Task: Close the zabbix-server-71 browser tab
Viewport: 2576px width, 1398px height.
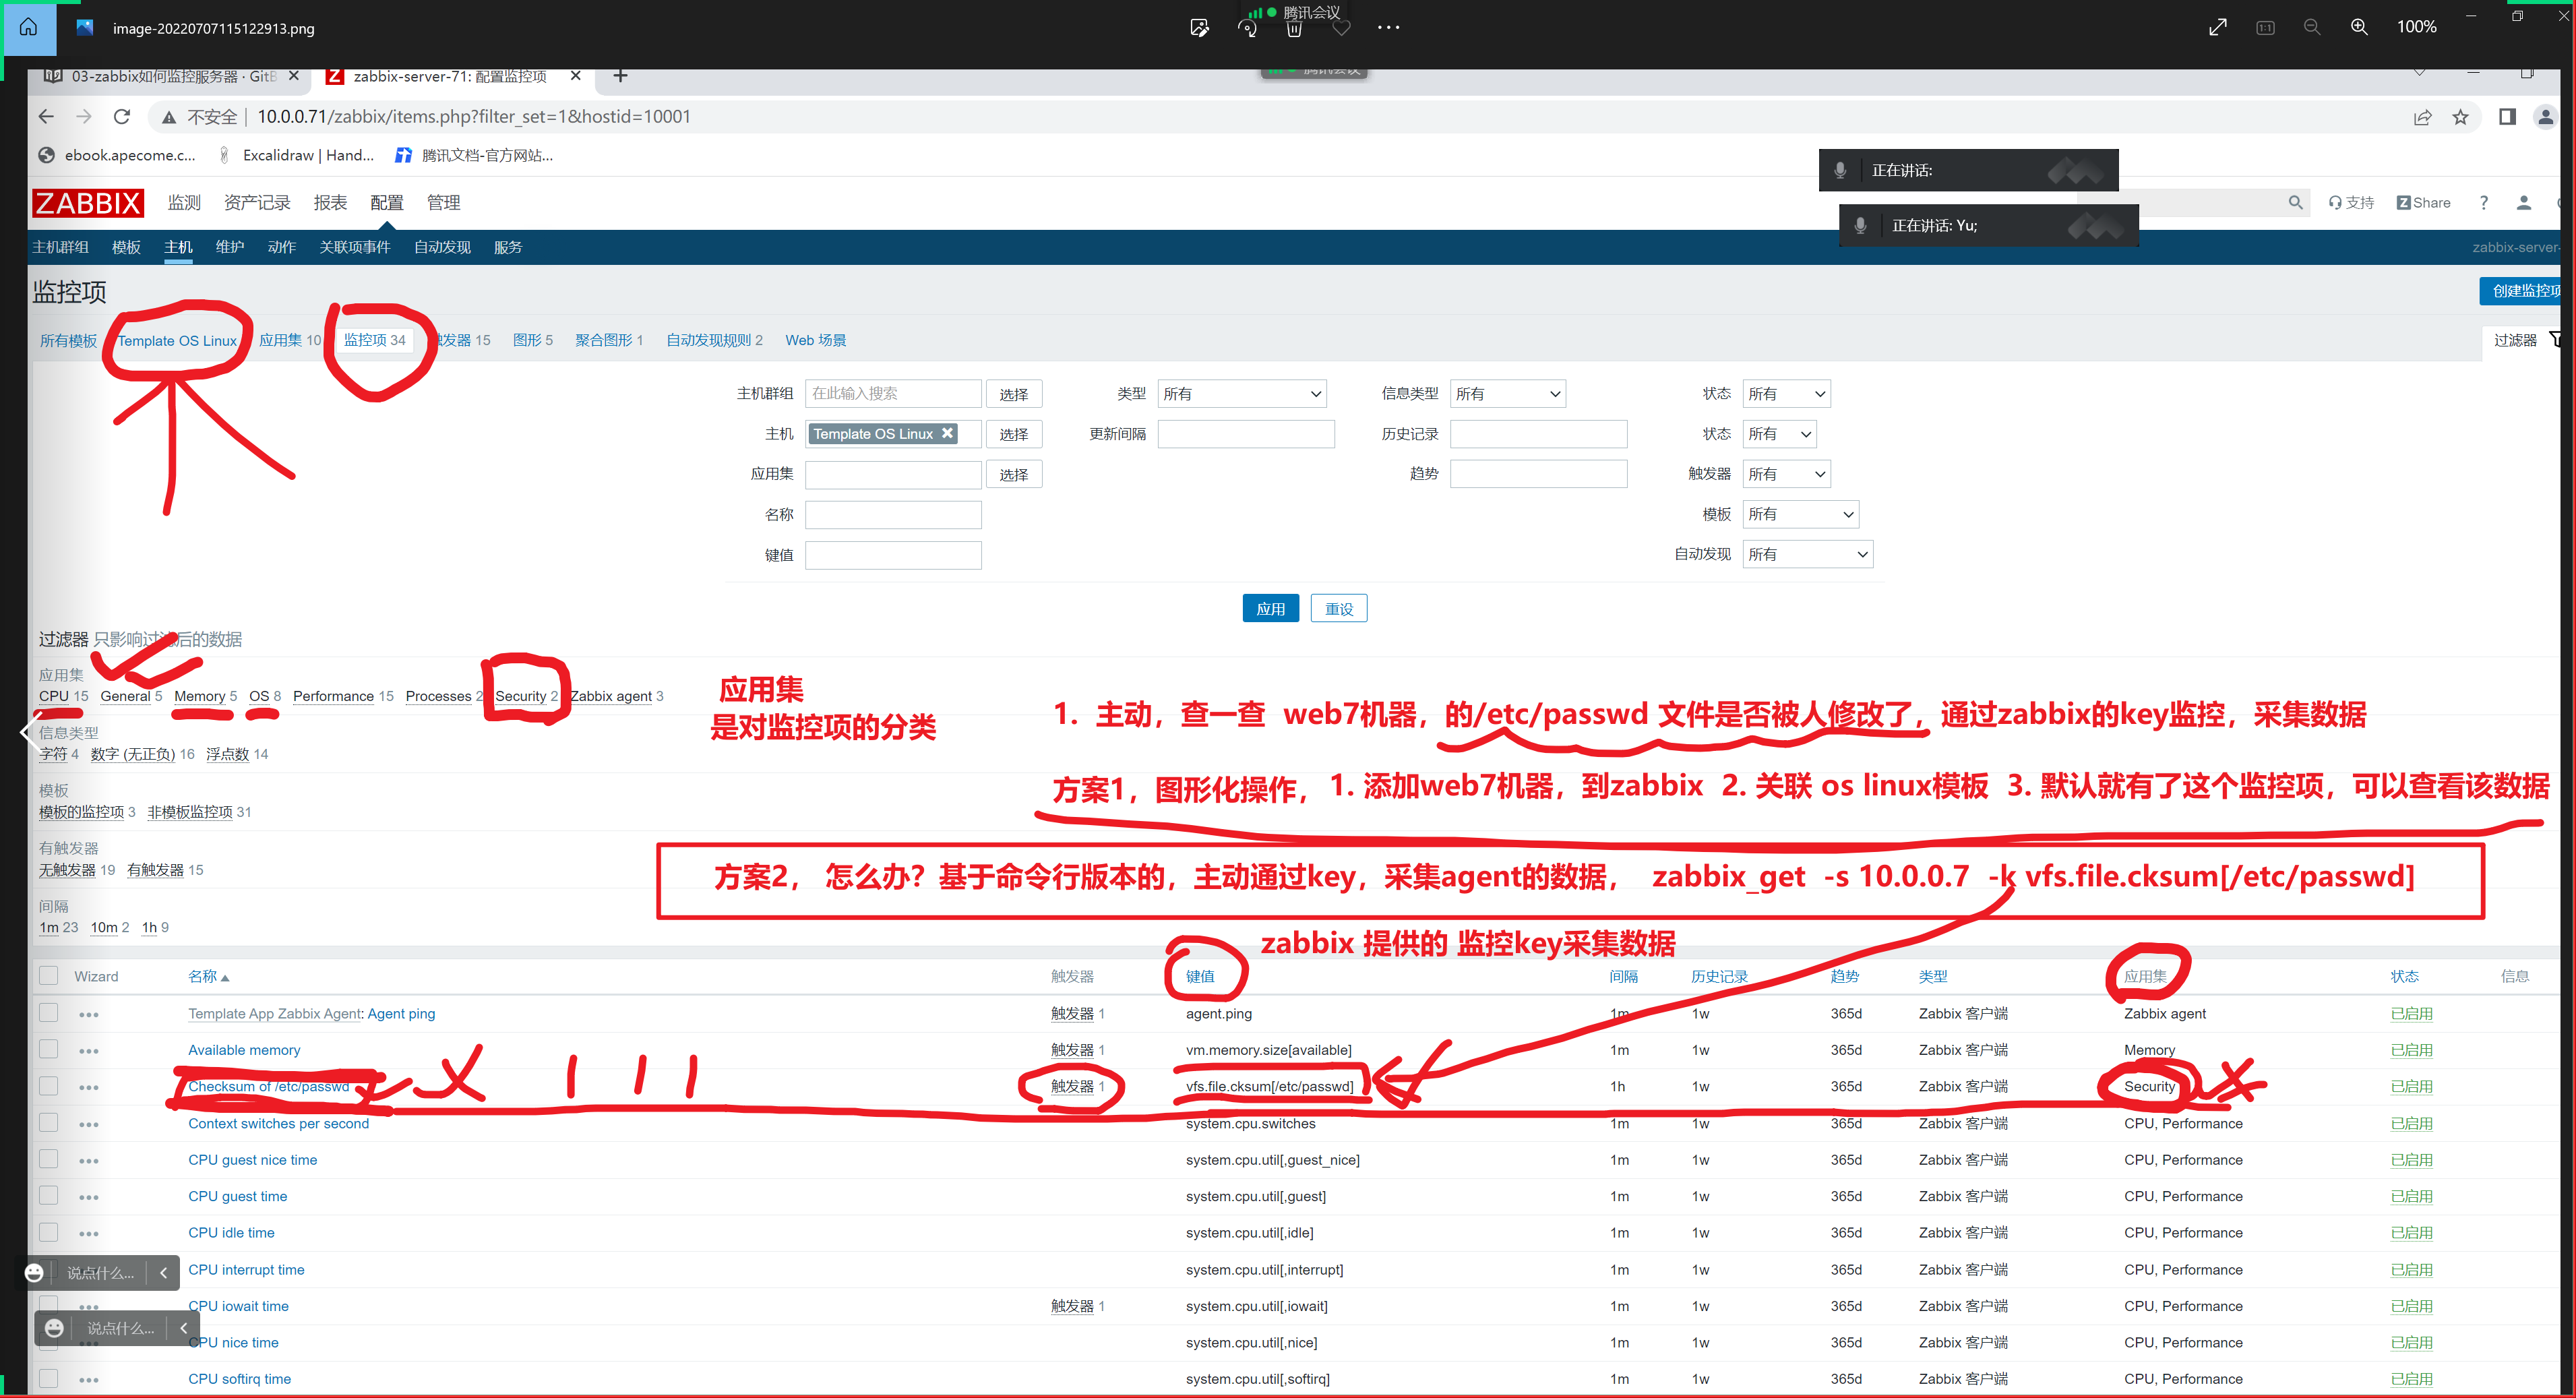Action: (x=575, y=76)
